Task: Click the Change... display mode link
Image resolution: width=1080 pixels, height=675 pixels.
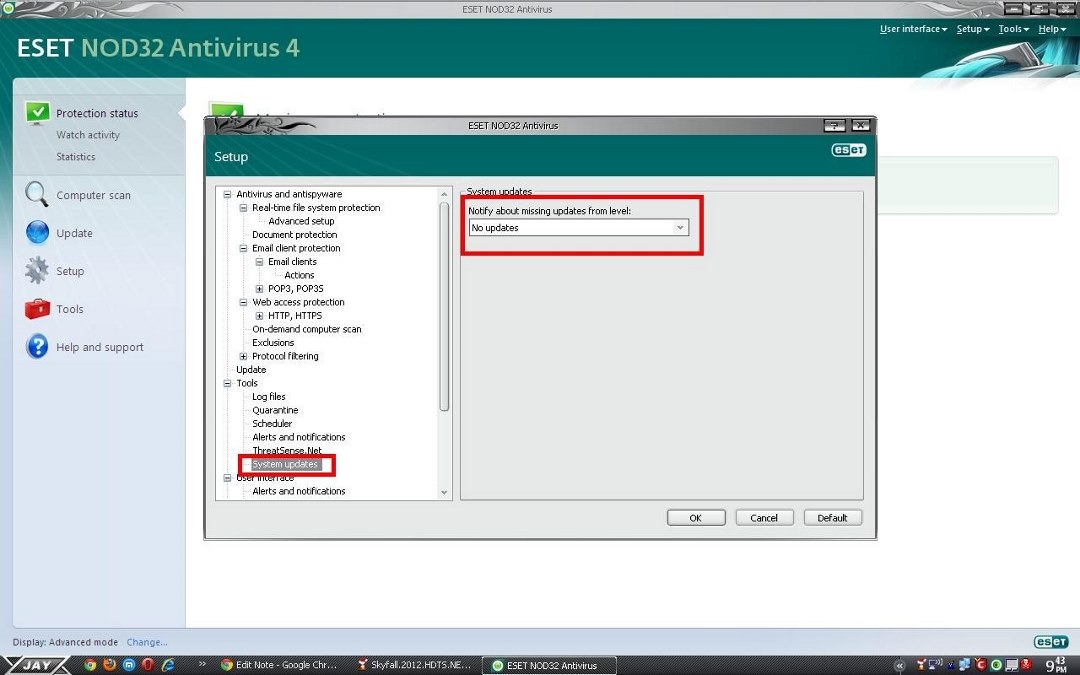Action: point(147,642)
